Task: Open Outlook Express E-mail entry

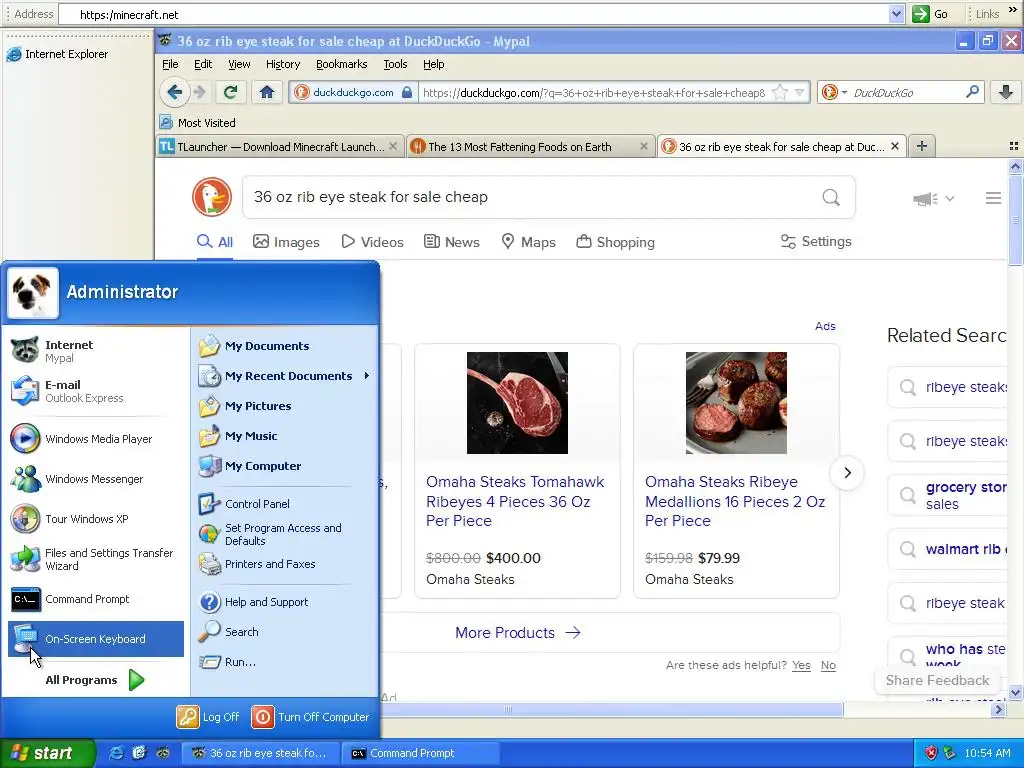Action: 95,391
